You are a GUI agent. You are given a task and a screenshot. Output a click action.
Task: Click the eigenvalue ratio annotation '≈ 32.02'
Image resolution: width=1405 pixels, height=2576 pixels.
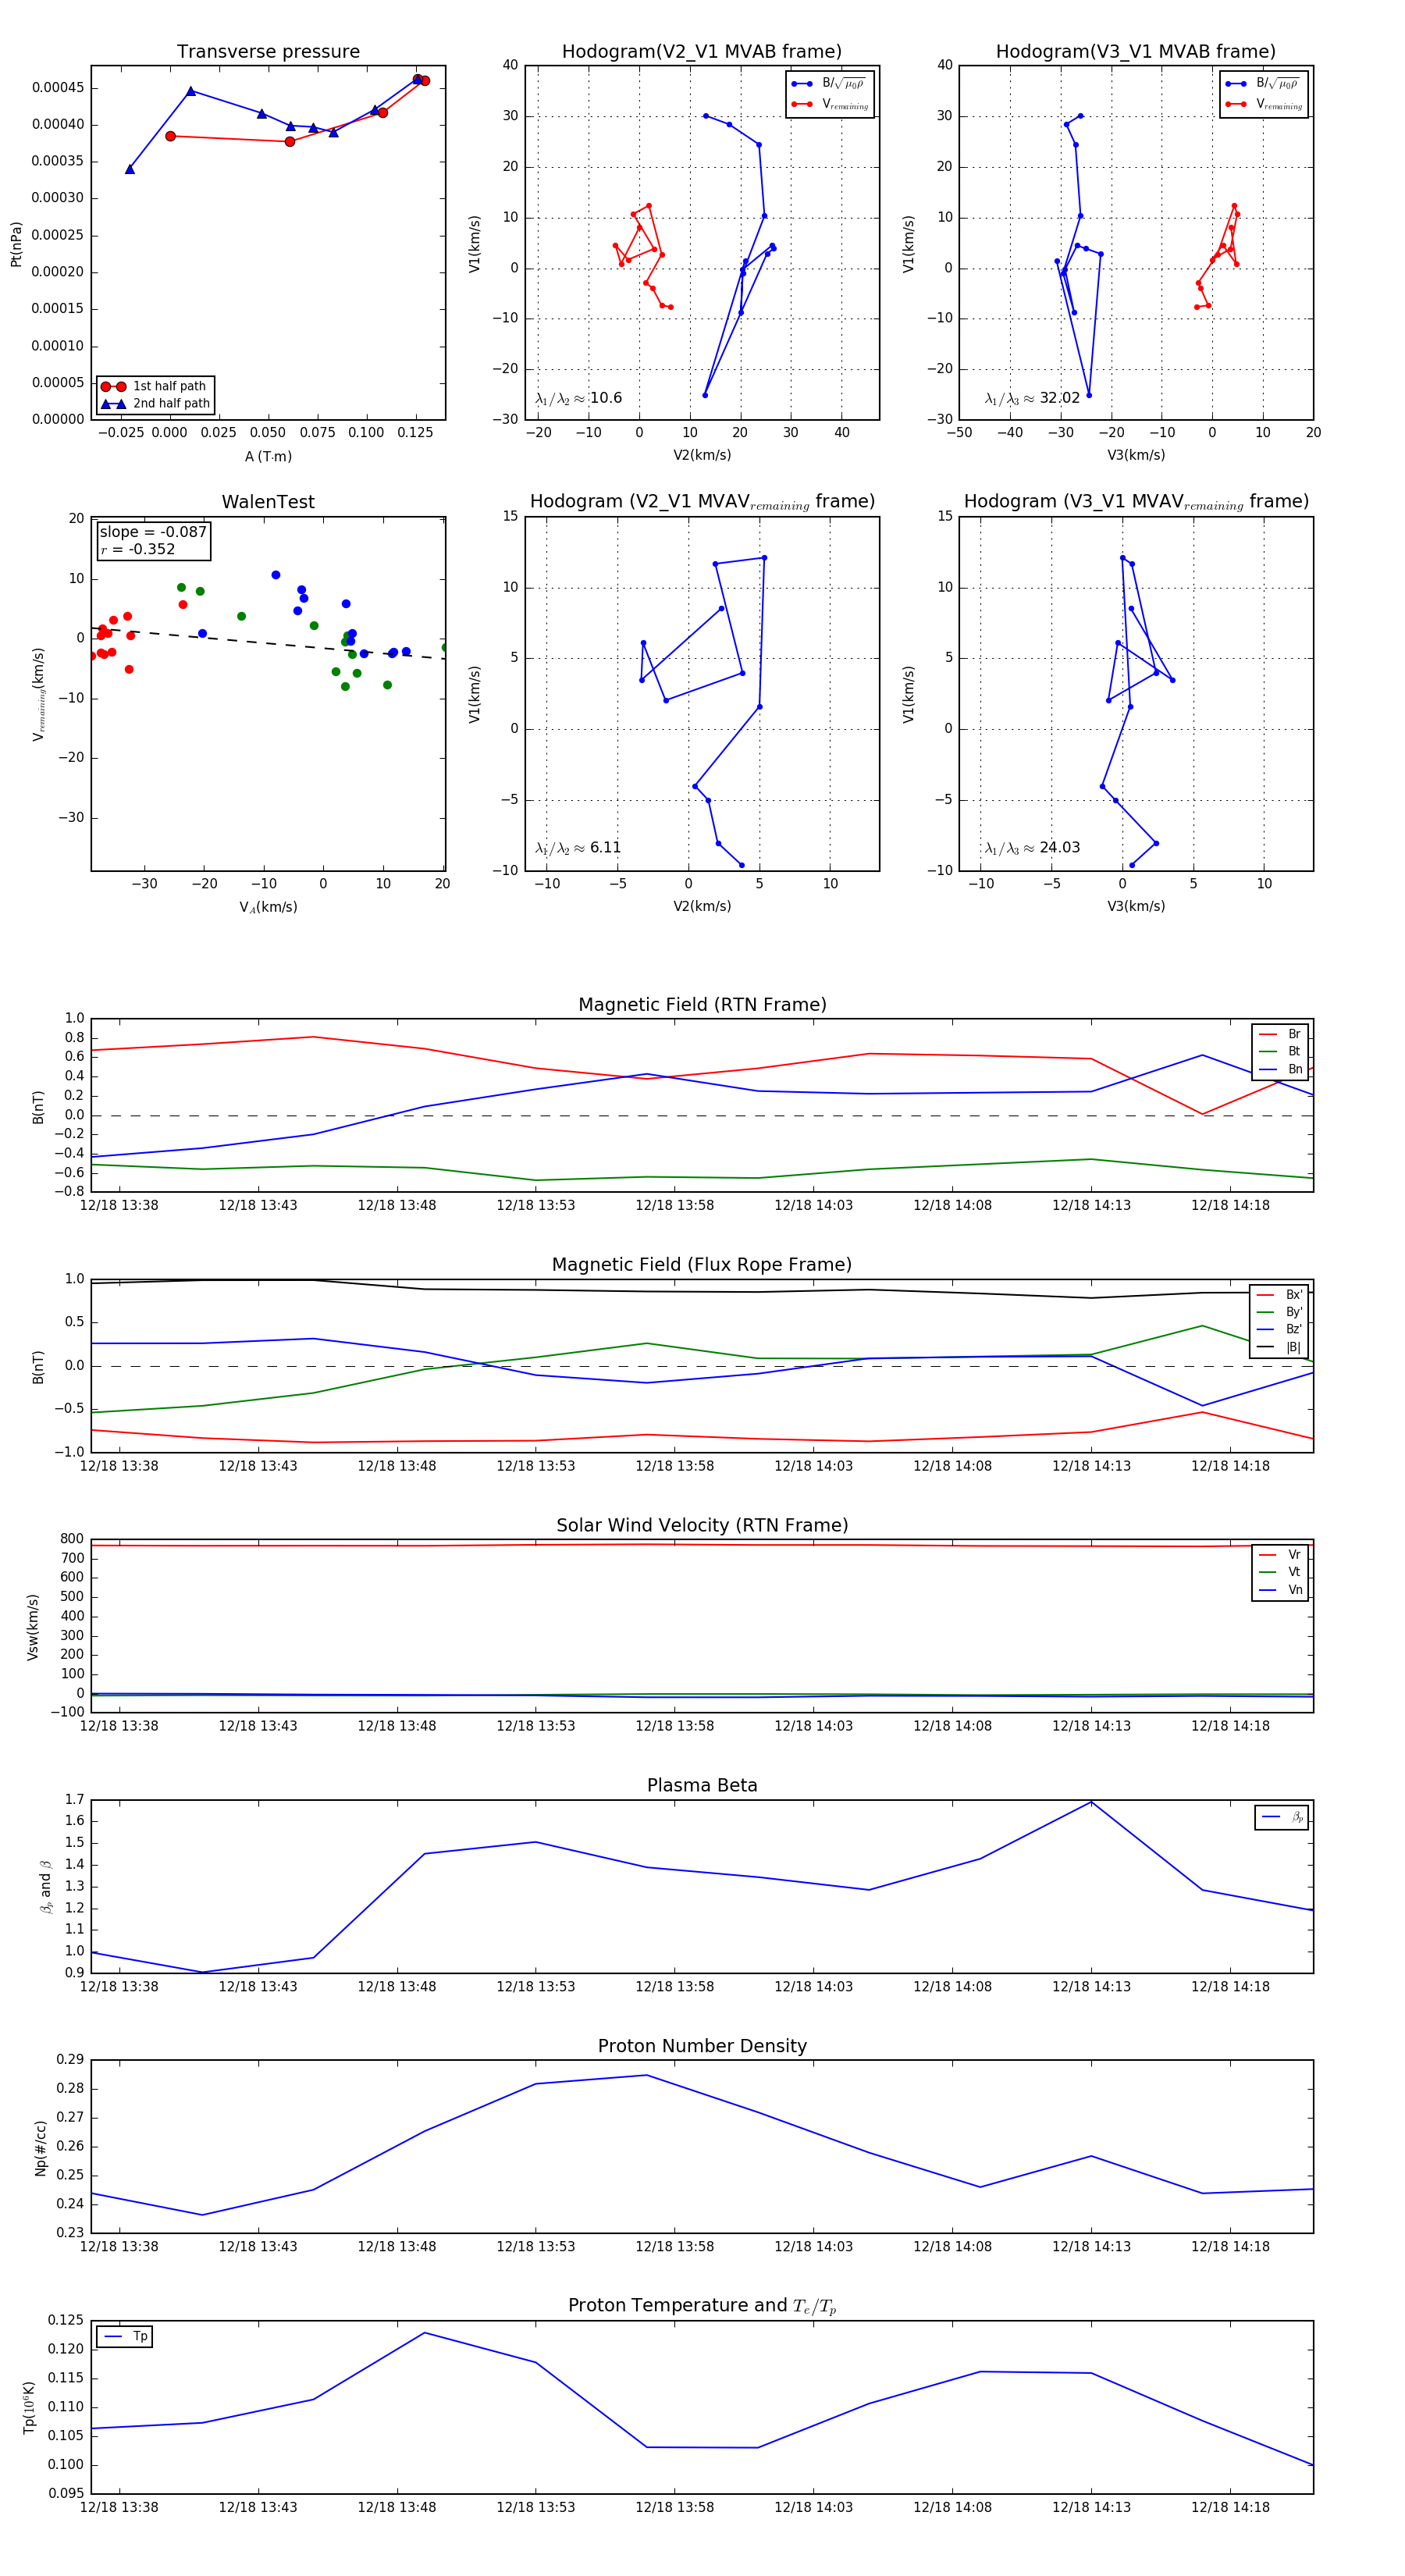point(1032,398)
